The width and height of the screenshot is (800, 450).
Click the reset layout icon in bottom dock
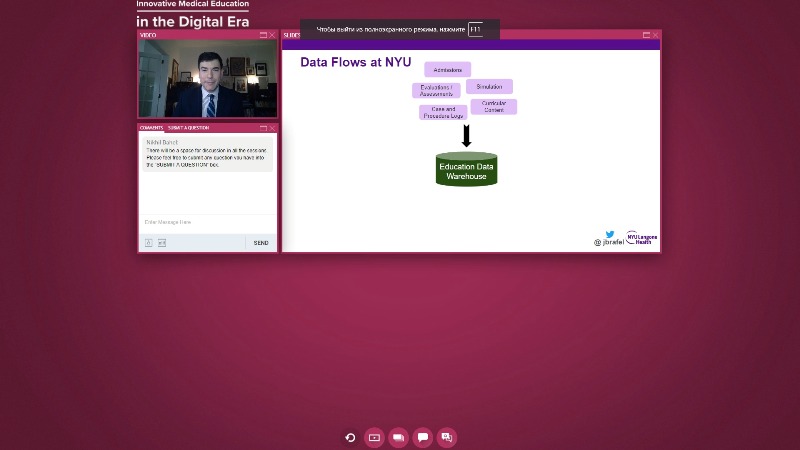point(350,437)
